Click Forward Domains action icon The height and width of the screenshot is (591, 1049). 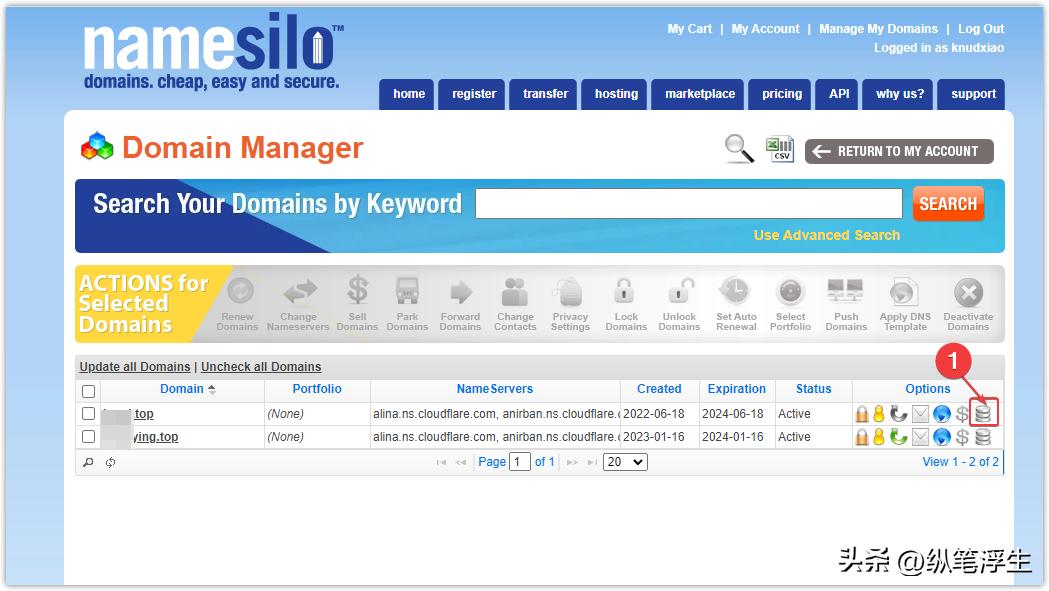460,292
